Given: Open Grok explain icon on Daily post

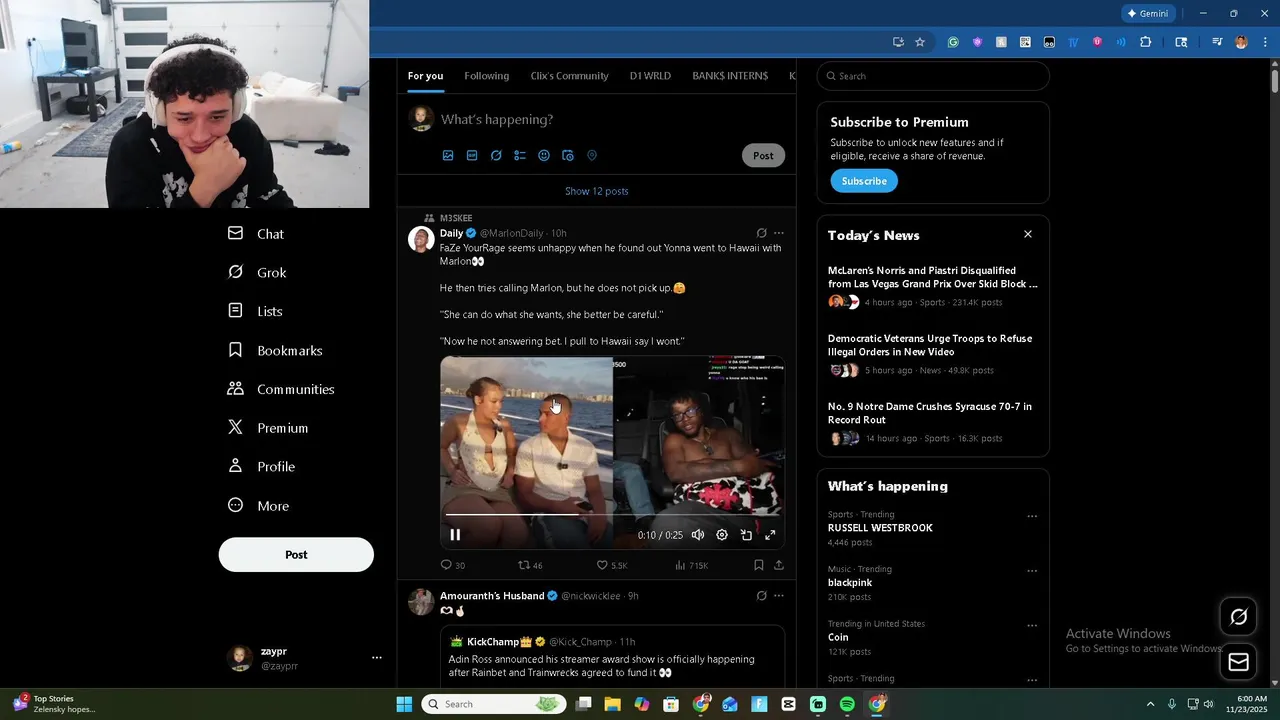Looking at the screenshot, I should click(761, 233).
